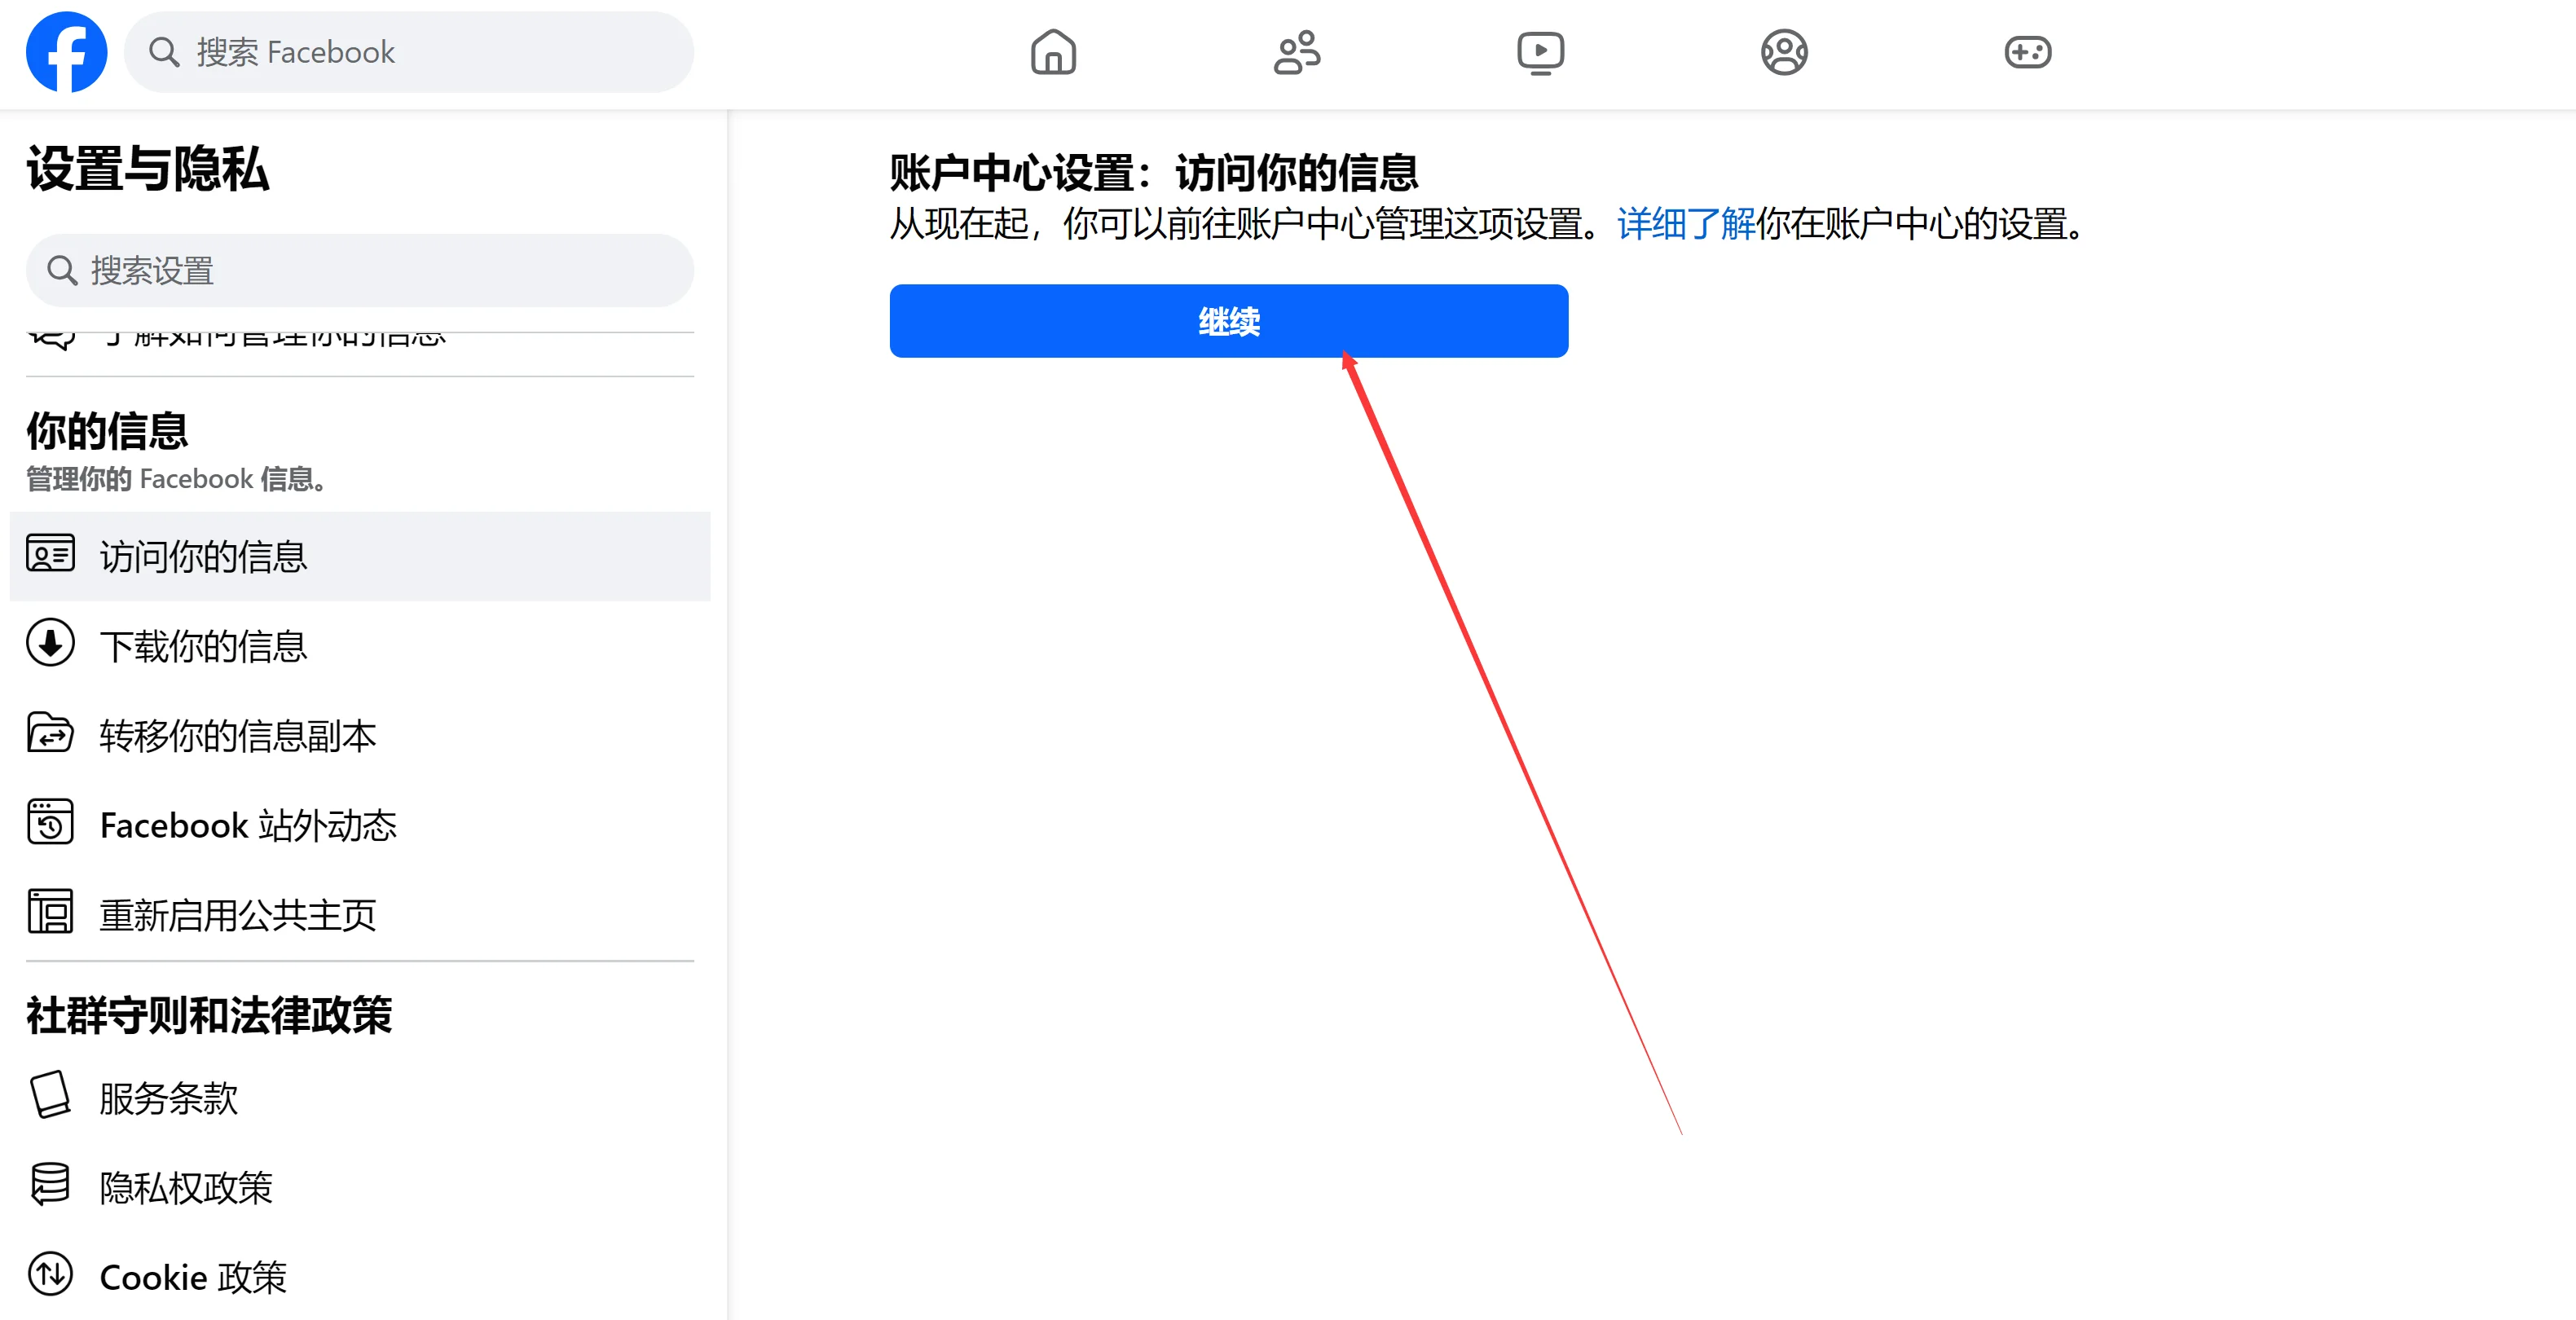The image size is (2576, 1320).
Task: Open the Groups icon in top bar
Action: pyautogui.click(x=1784, y=52)
